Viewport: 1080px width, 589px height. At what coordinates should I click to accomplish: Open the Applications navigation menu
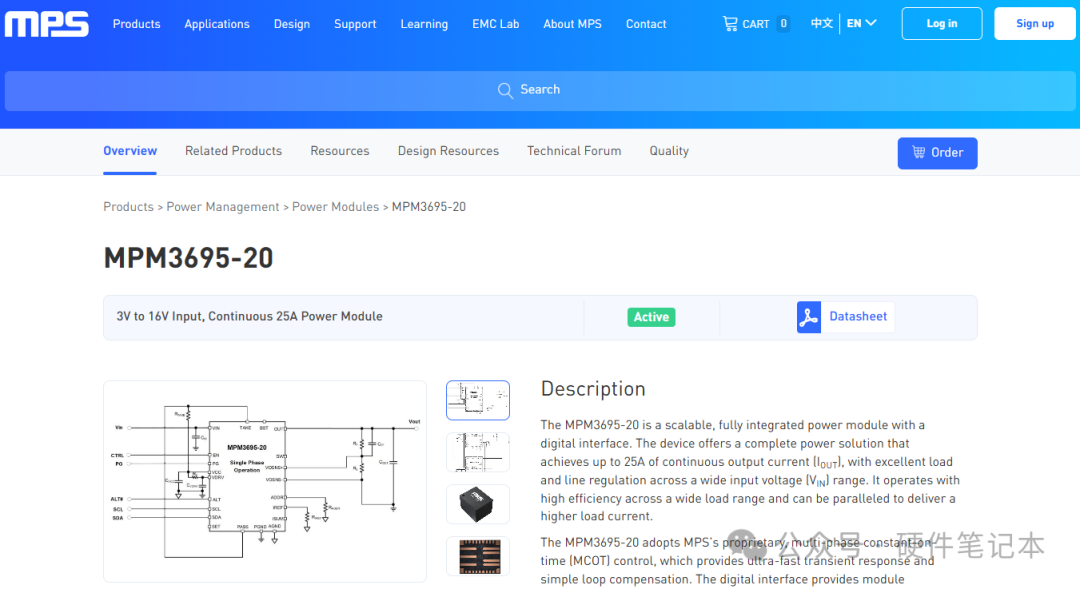[x=217, y=24]
